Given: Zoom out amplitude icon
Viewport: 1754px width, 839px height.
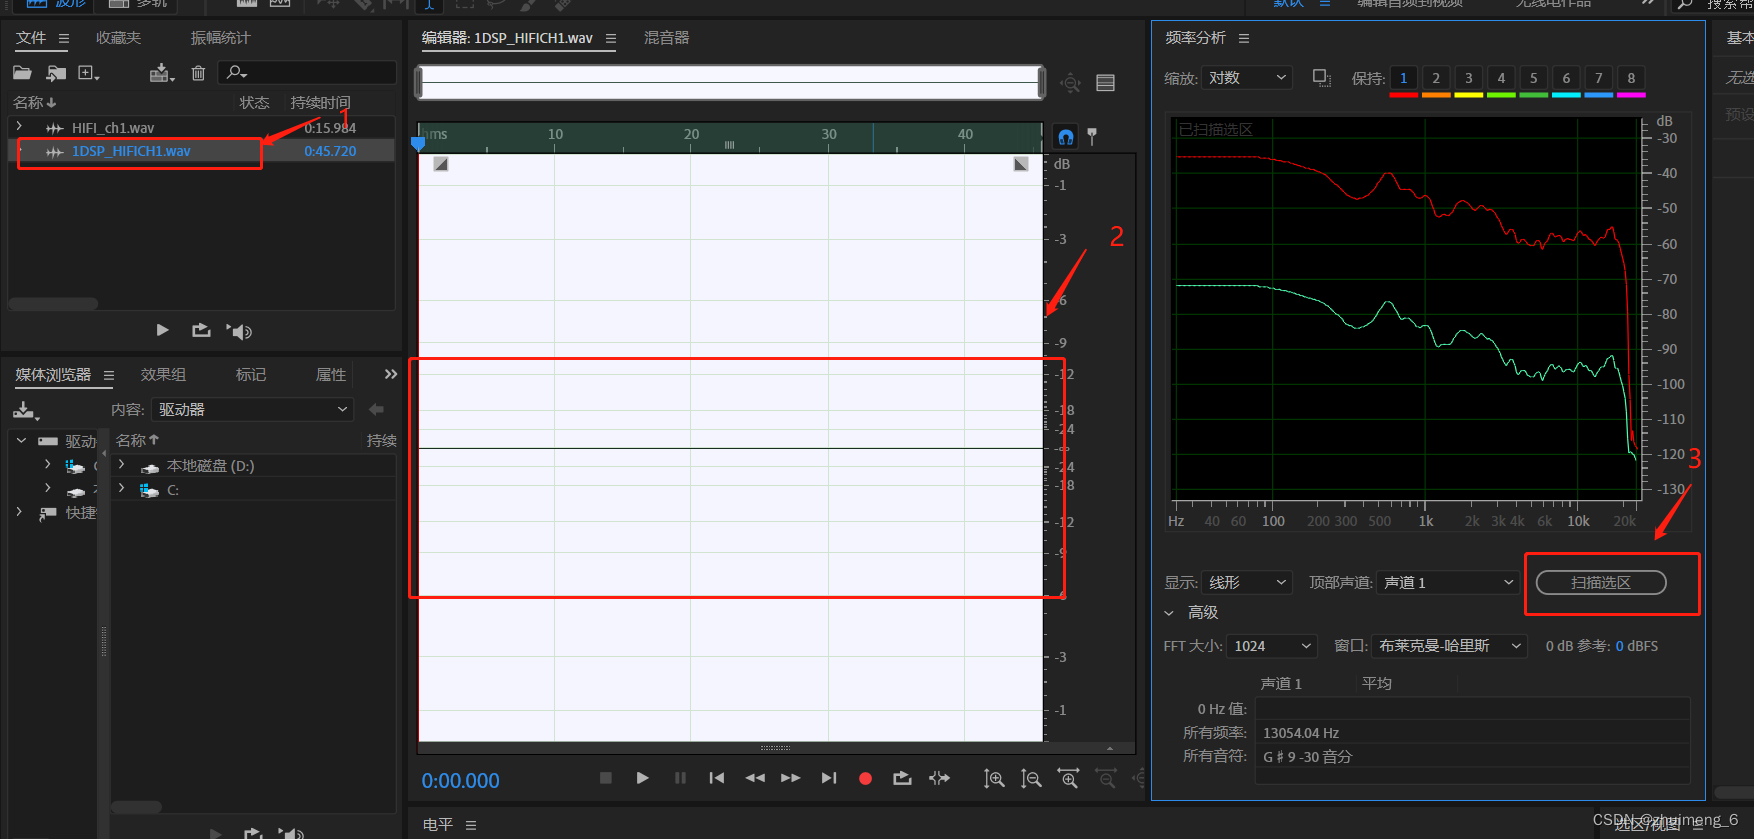Looking at the screenshot, I should [1031, 778].
